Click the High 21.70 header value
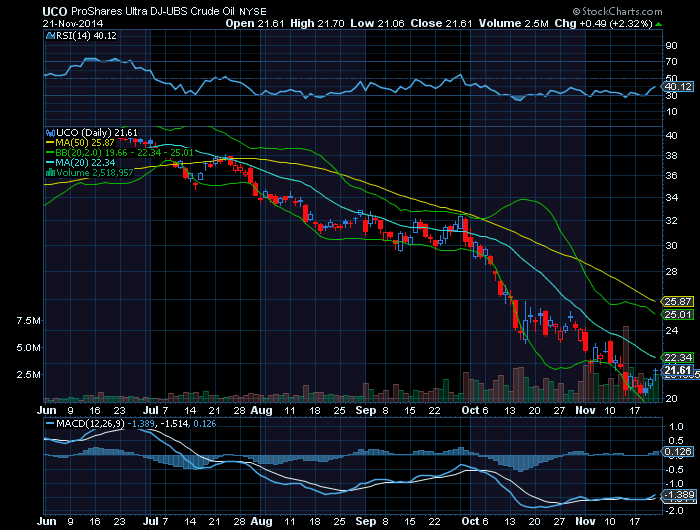Screen dimensions: 700x530 pos(317,24)
